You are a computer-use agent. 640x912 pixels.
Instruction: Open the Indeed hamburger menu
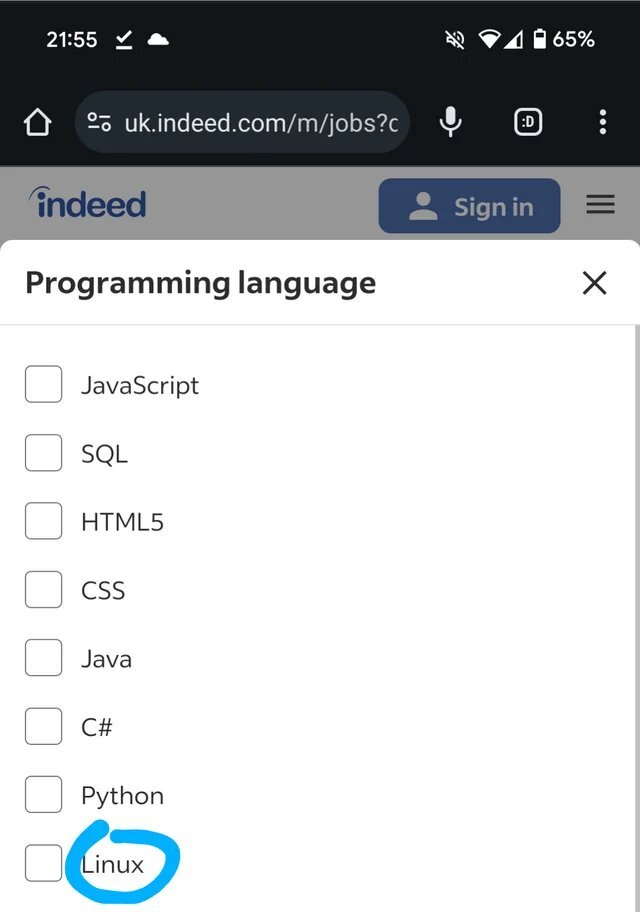click(x=600, y=205)
